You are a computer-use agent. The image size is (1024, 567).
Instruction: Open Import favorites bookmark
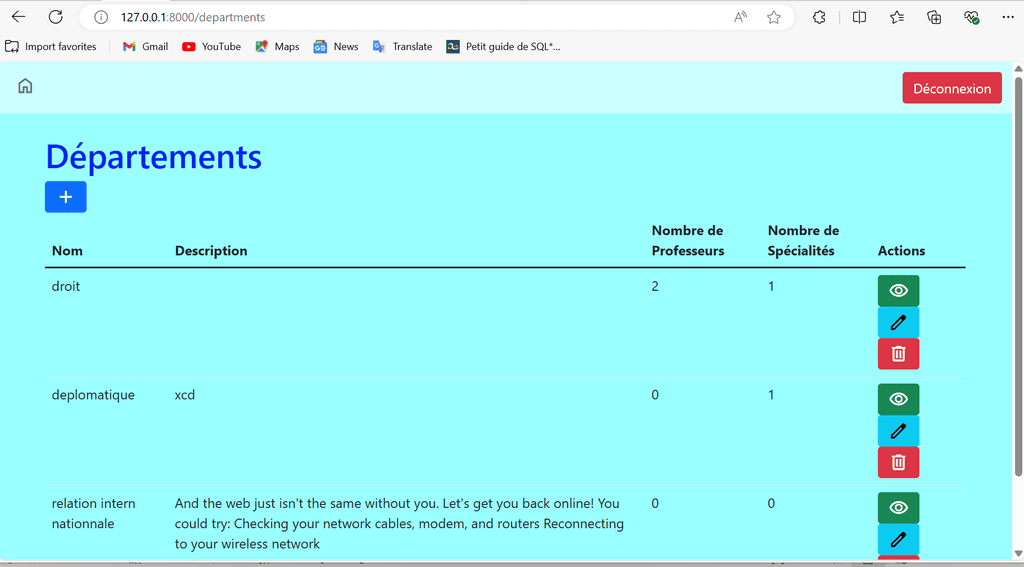pos(50,46)
